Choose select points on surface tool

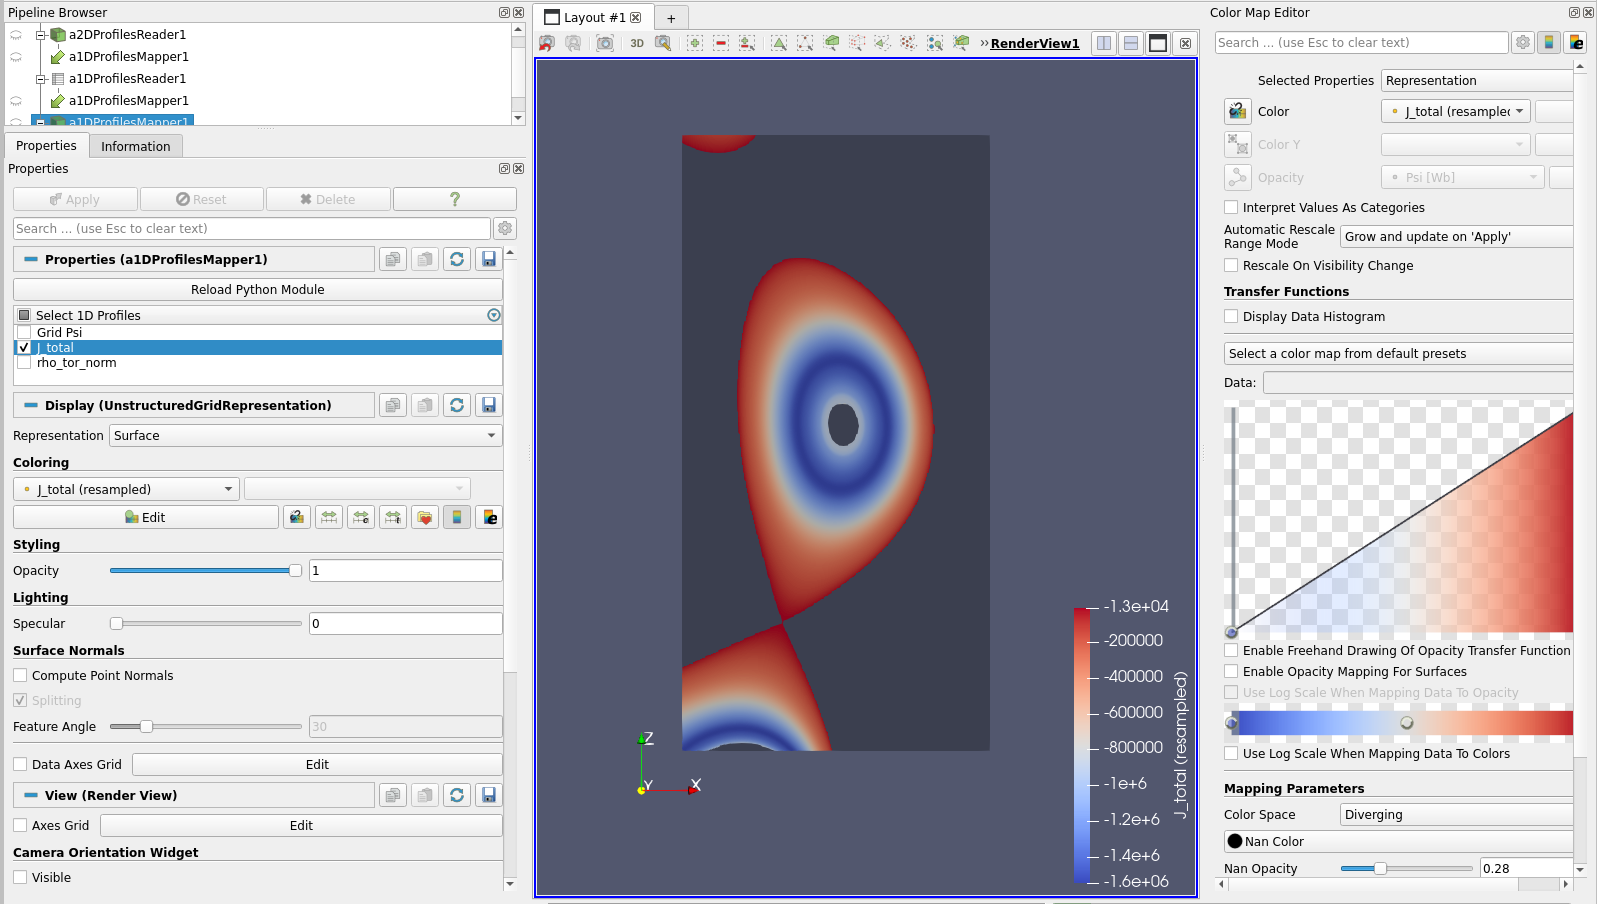(805, 43)
